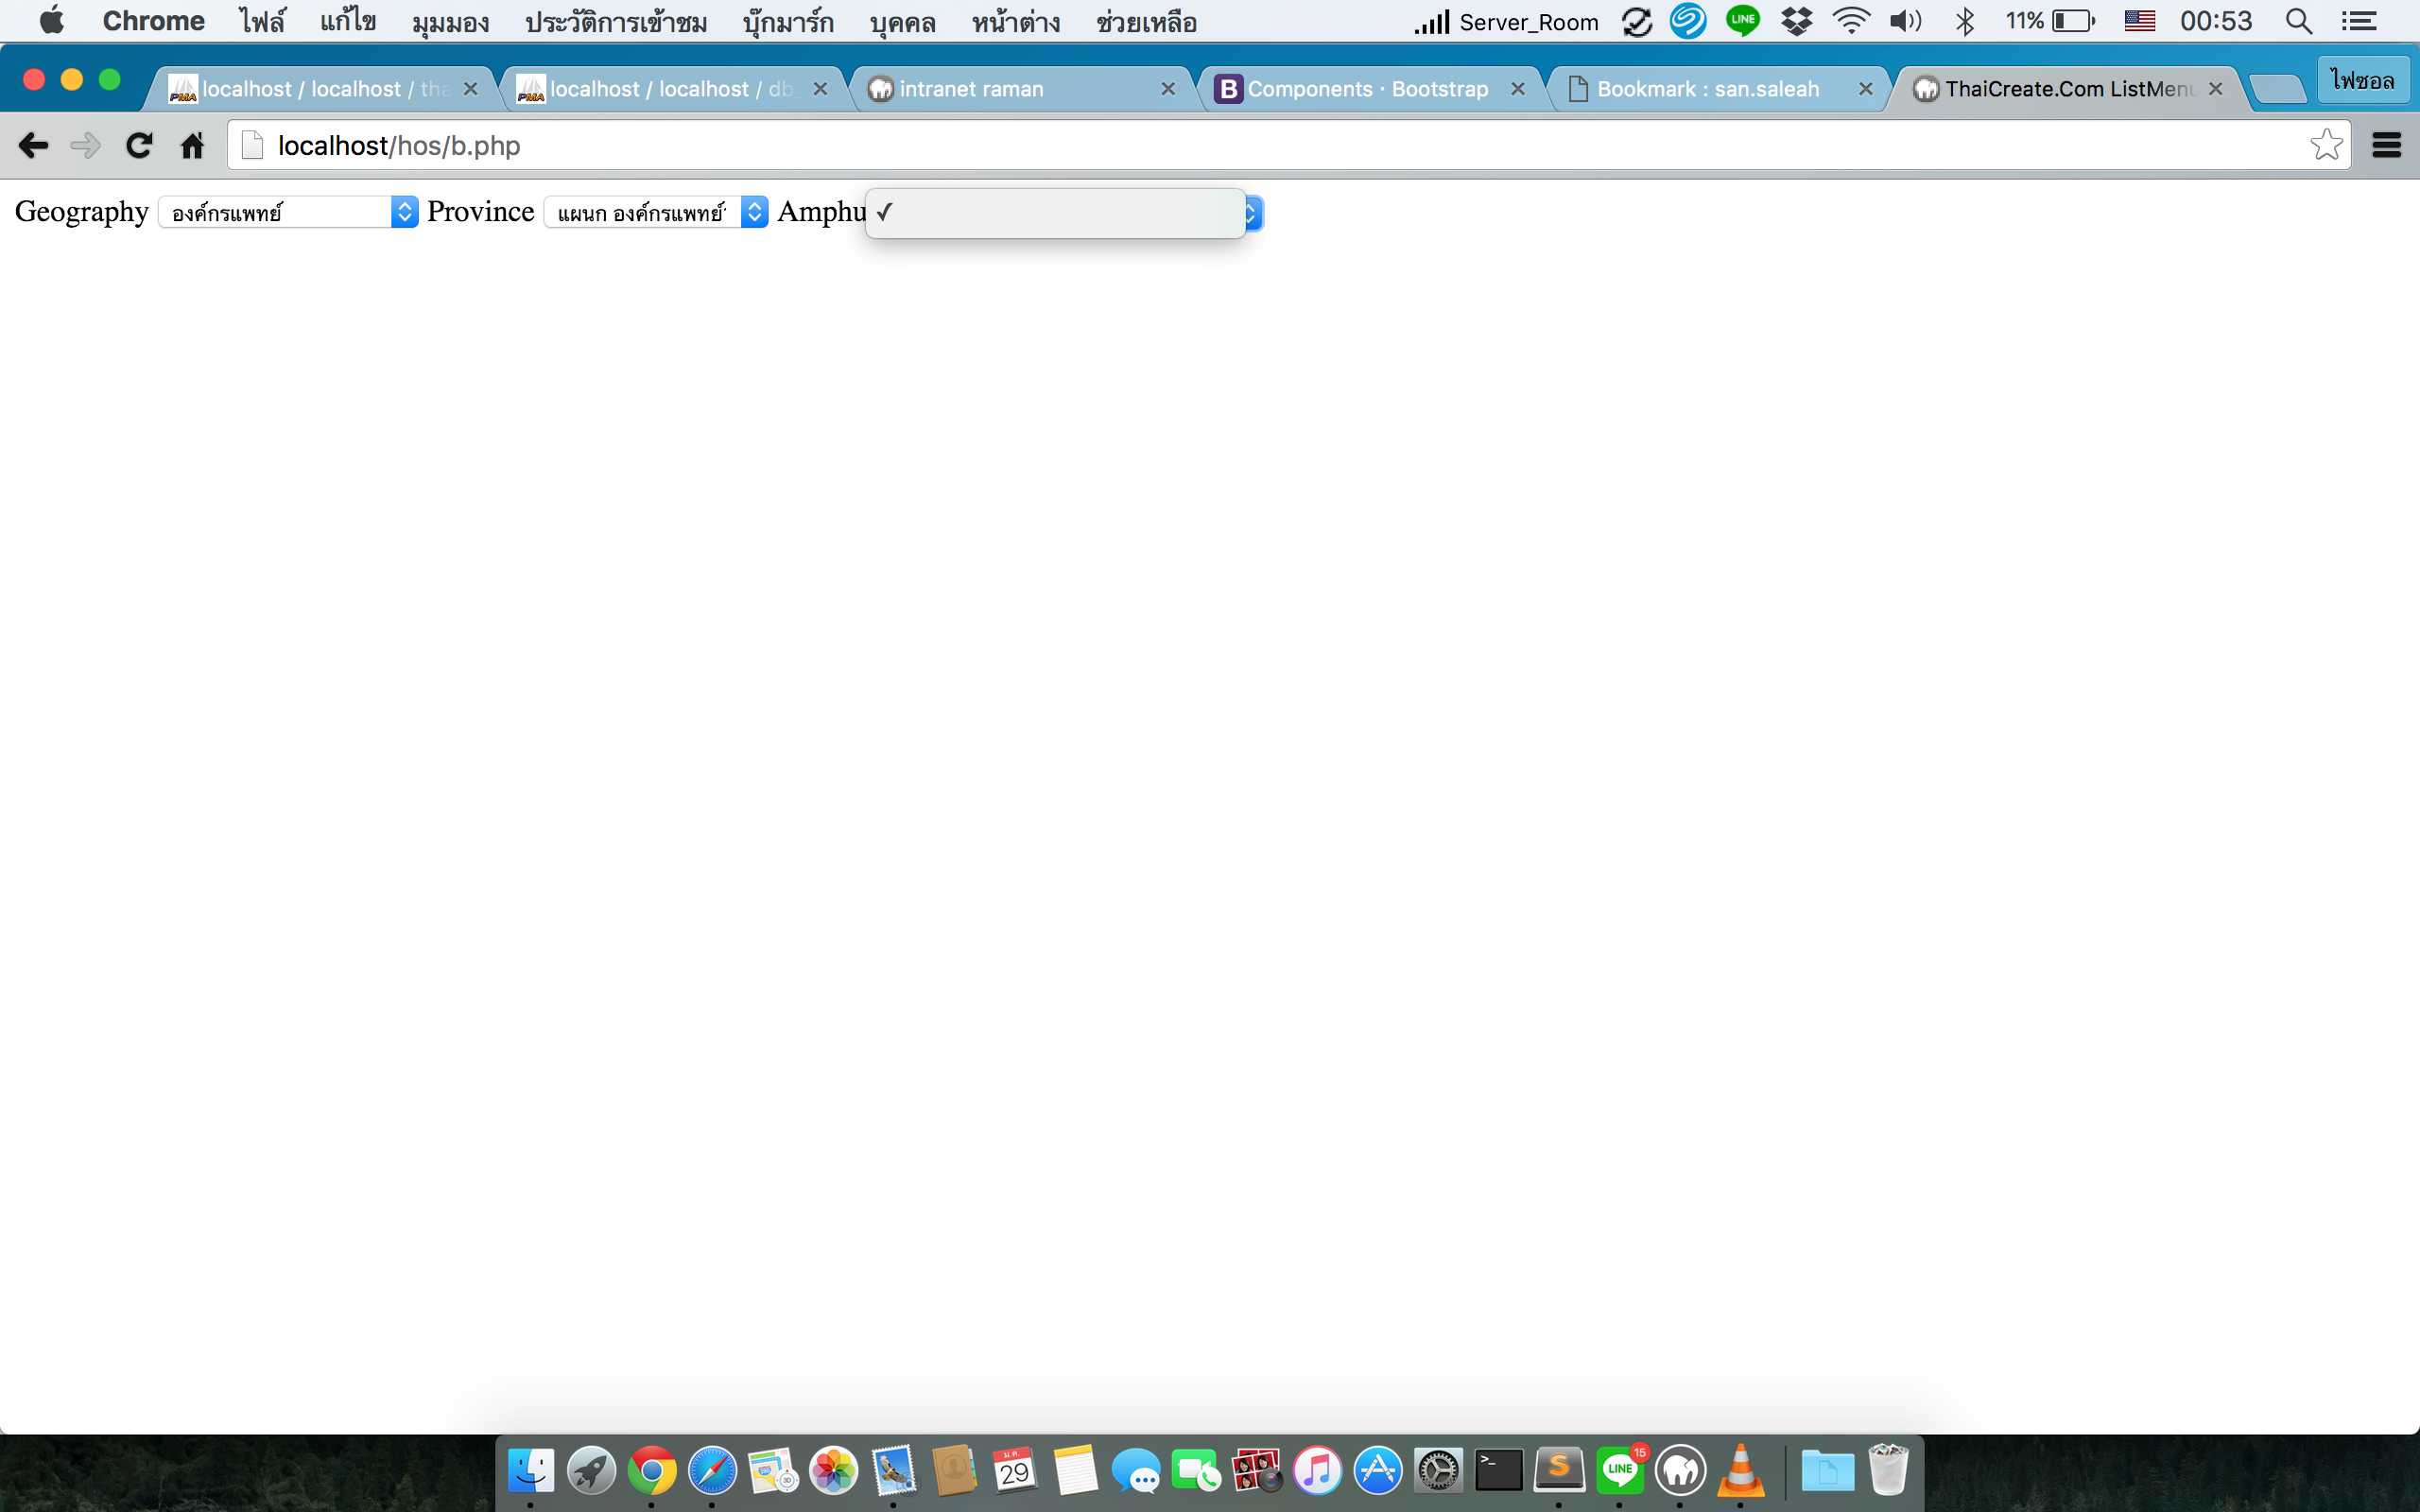Viewport: 2420px width, 1512px height.
Task: Click the home icon in toolbar
Action: [192, 146]
